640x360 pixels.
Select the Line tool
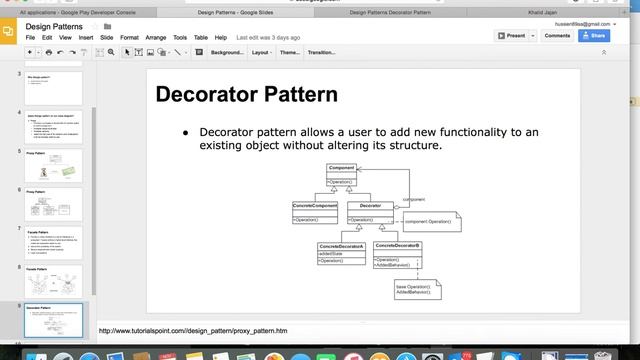coord(178,52)
